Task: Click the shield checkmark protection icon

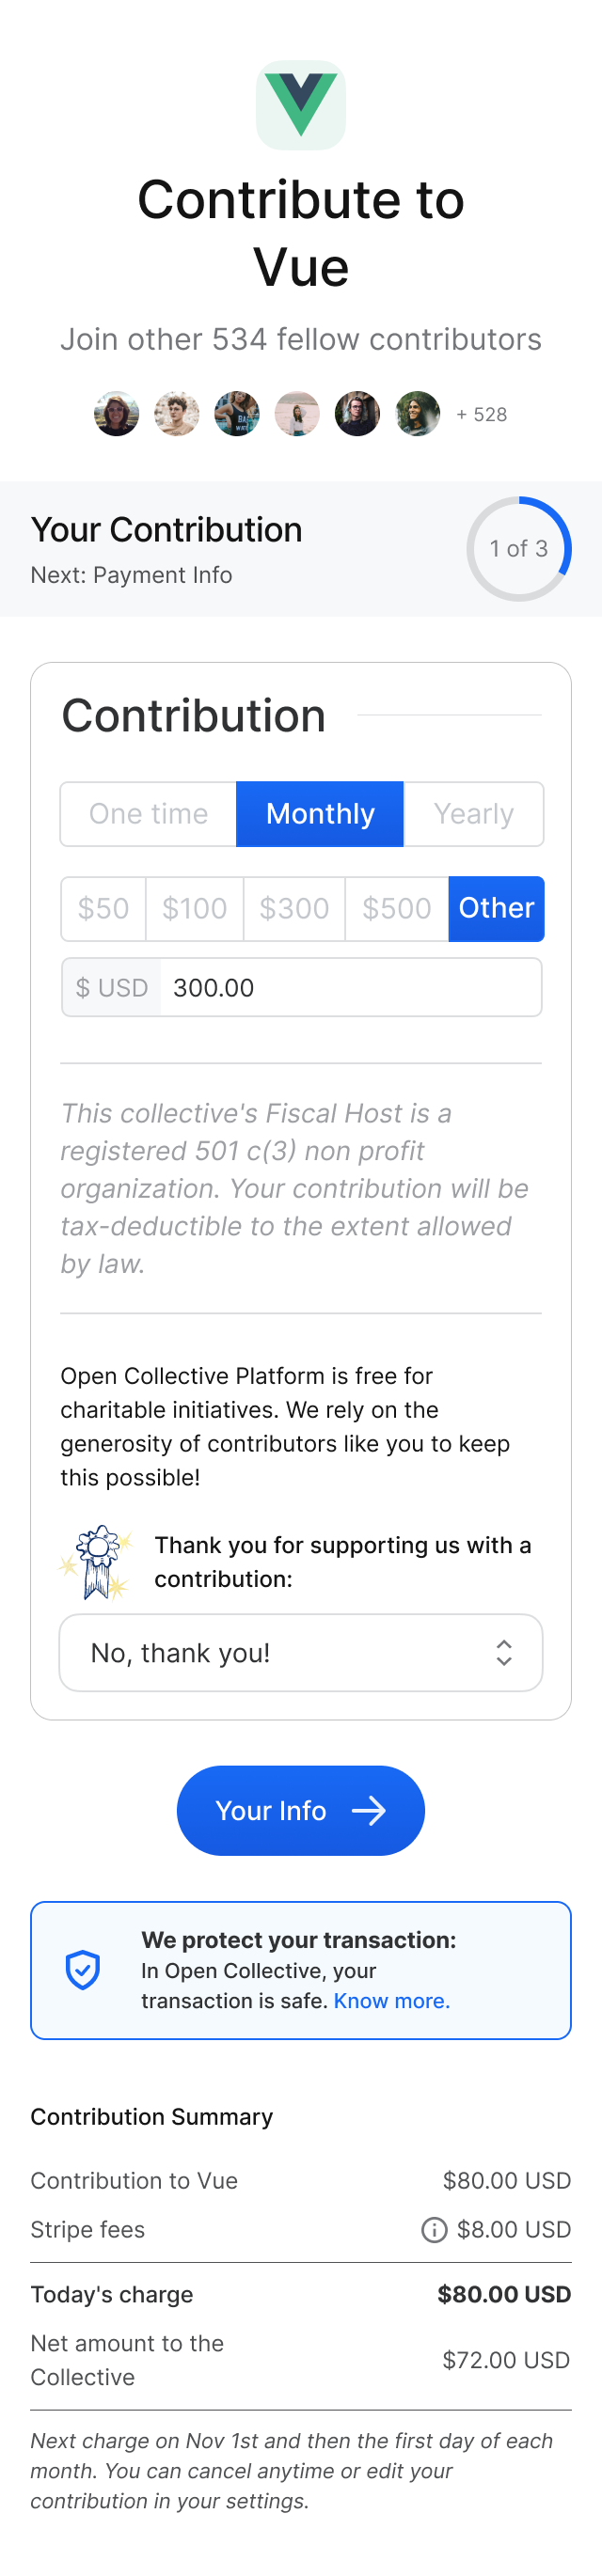Action: (x=83, y=1970)
